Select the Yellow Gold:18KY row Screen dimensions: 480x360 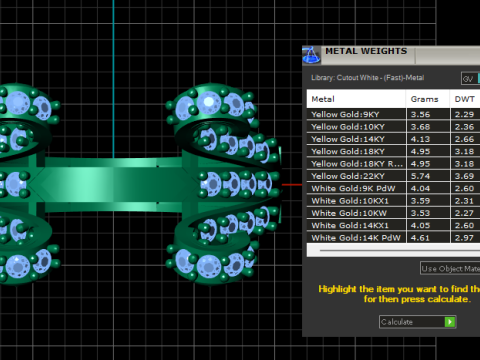pos(393,151)
